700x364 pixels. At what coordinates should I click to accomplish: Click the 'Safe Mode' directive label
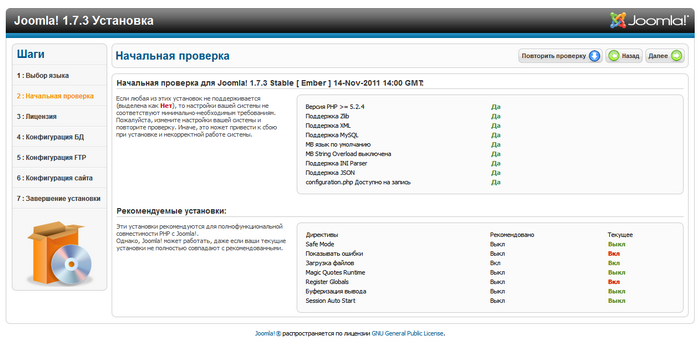(x=320, y=244)
